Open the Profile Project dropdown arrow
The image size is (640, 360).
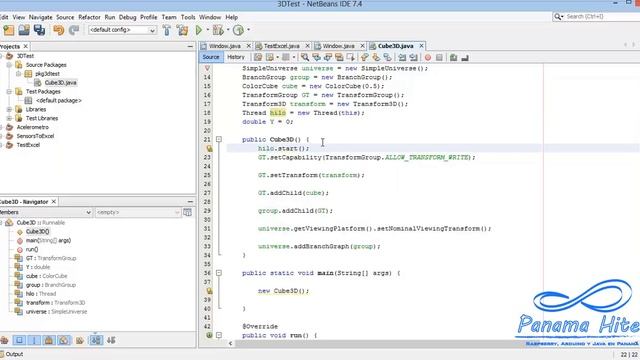tap(249, 30)
